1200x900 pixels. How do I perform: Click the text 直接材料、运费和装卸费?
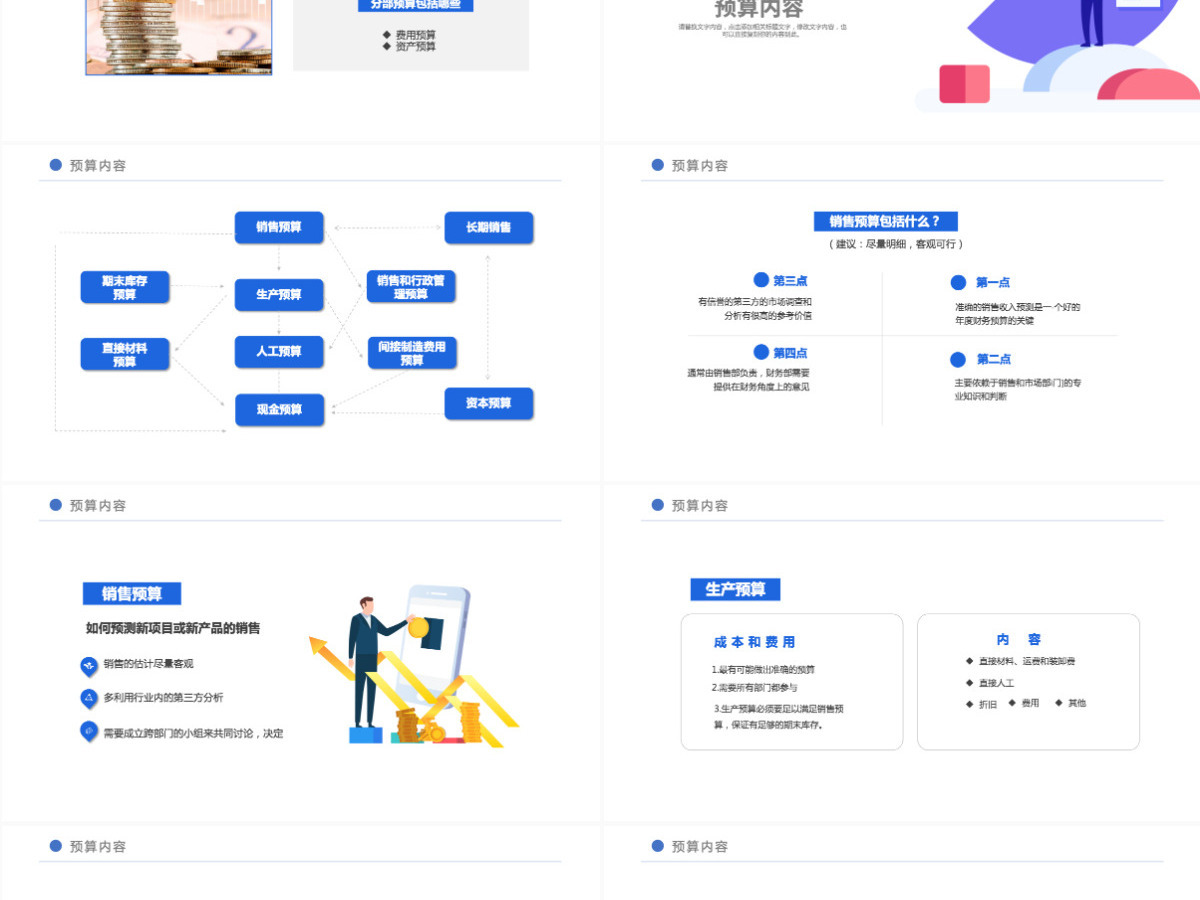1027,662
